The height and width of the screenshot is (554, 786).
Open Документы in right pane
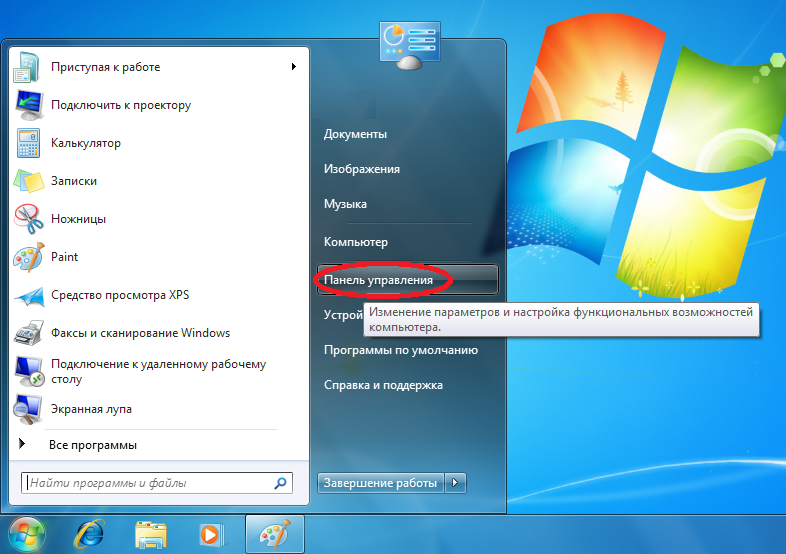pyautogui.click(x=355, y=134)
